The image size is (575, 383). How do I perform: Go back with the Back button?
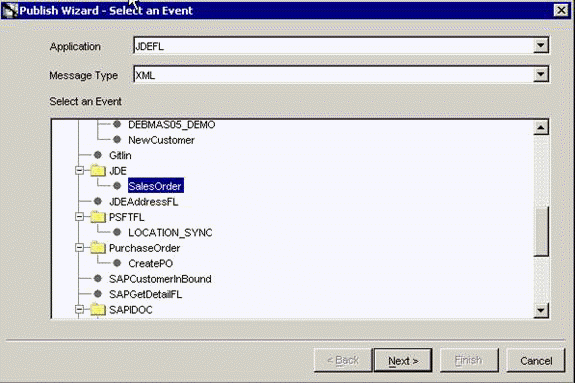343,360
